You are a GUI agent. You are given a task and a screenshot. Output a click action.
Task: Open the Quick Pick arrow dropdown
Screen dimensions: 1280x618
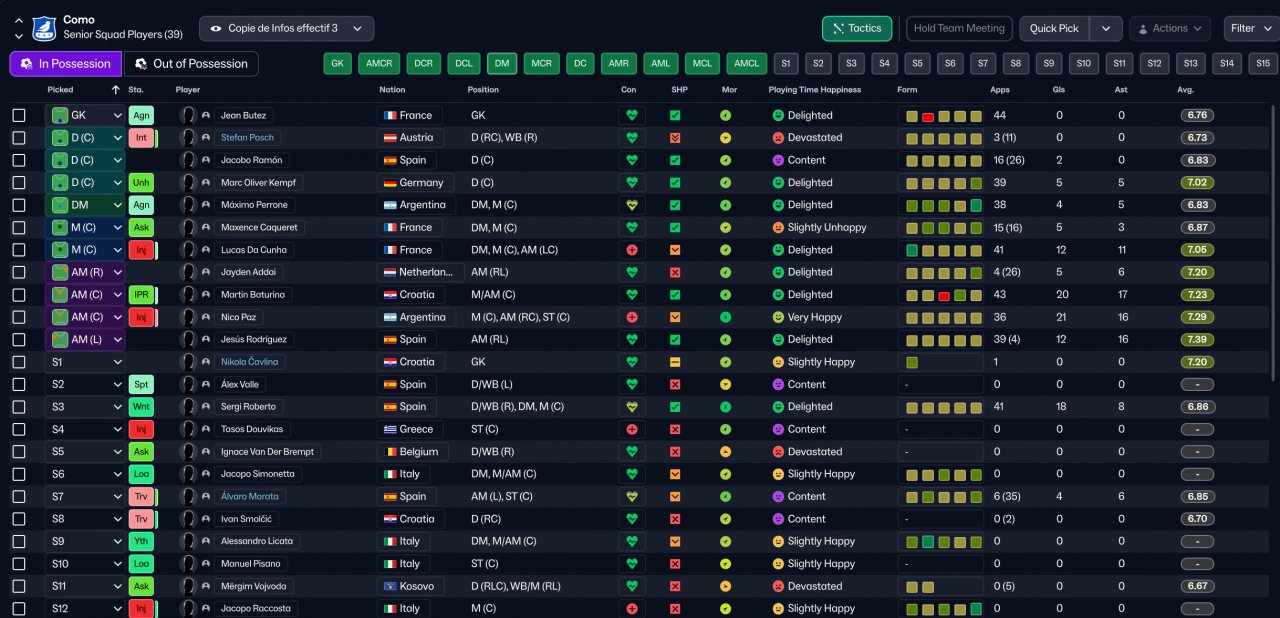pyautogui.click(x=1106, y=28)
